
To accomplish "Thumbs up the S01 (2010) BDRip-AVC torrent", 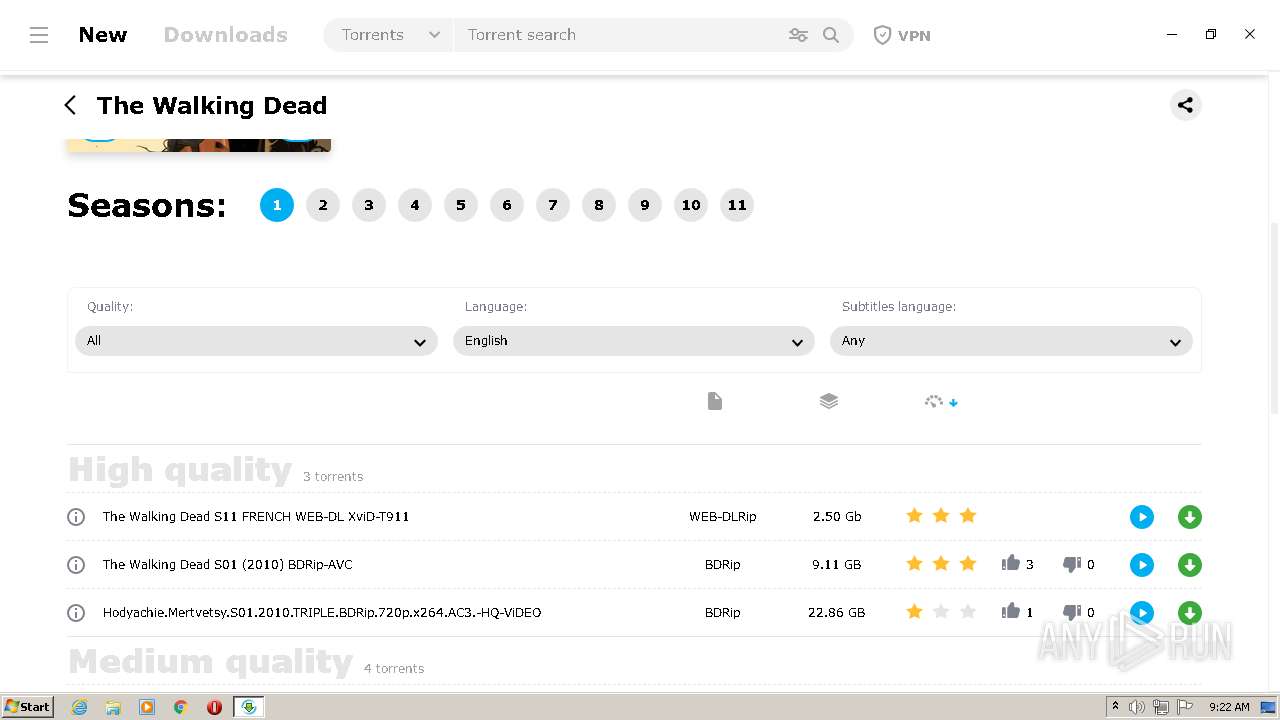I will (1010, 563).
